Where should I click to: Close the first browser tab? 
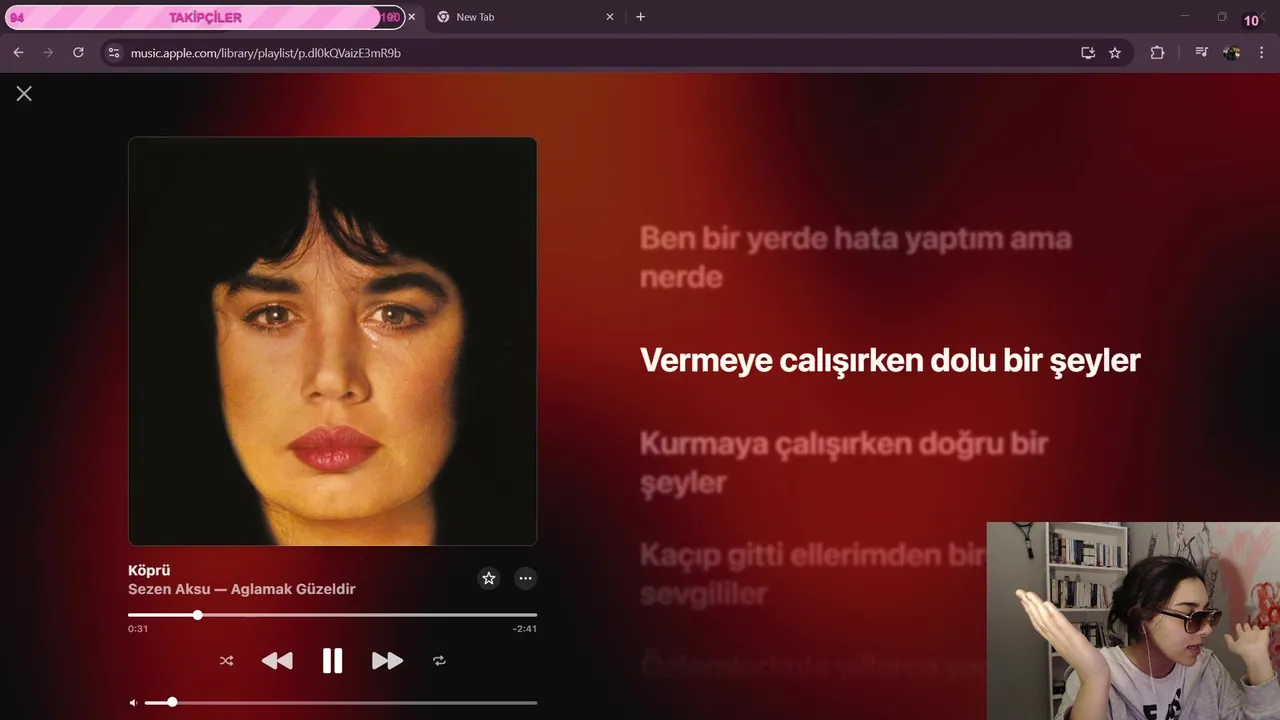coord(411,17)
